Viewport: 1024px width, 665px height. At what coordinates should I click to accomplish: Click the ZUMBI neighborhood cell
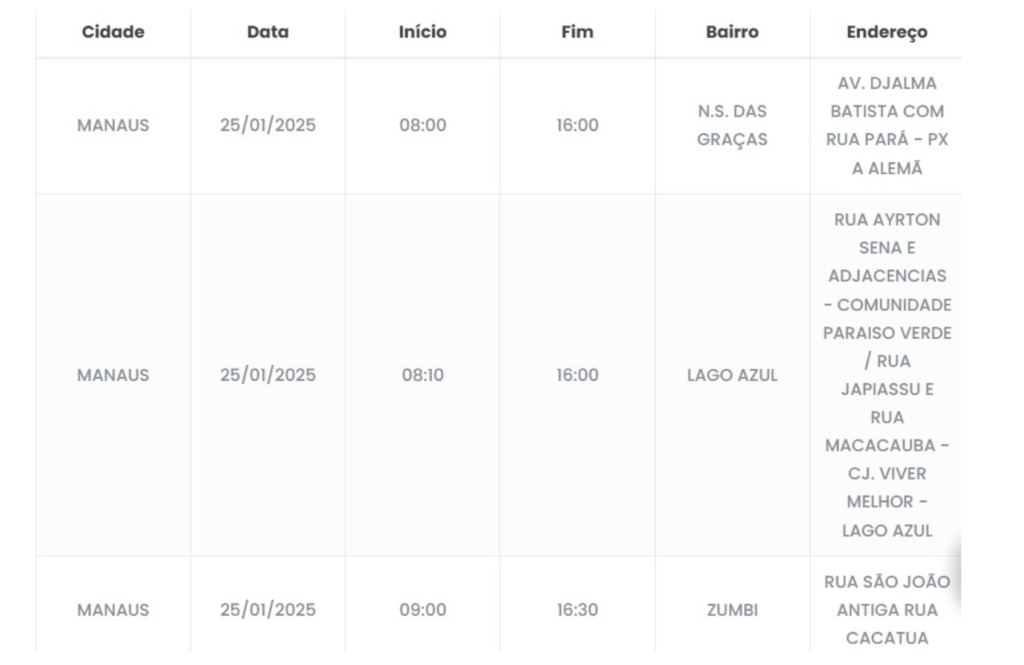(732, 610)
